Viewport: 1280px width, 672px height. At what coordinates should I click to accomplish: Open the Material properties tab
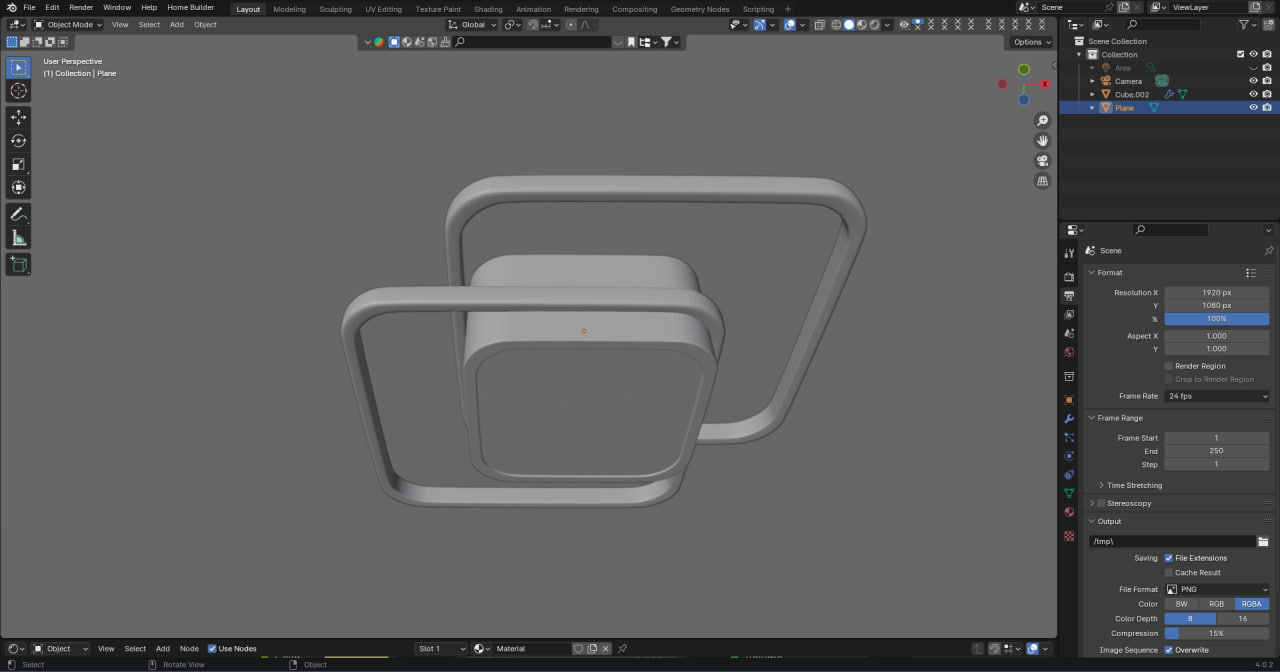point(1069,512)
